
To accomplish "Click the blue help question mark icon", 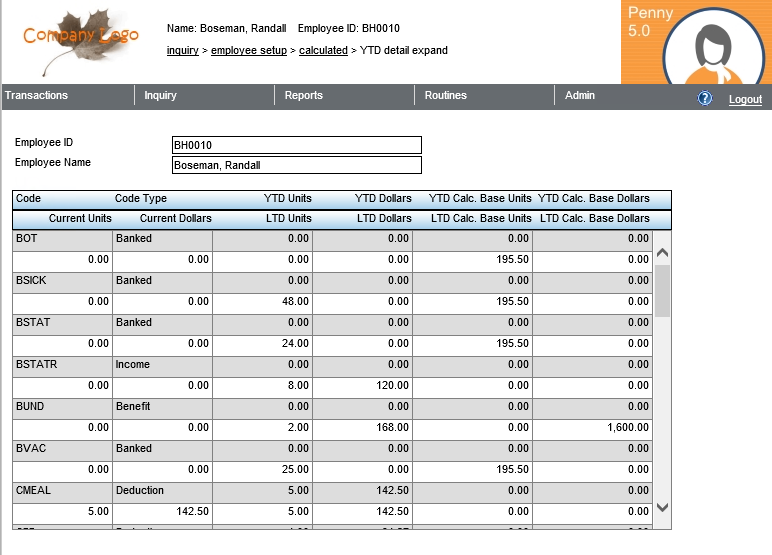I will (705, 98).
